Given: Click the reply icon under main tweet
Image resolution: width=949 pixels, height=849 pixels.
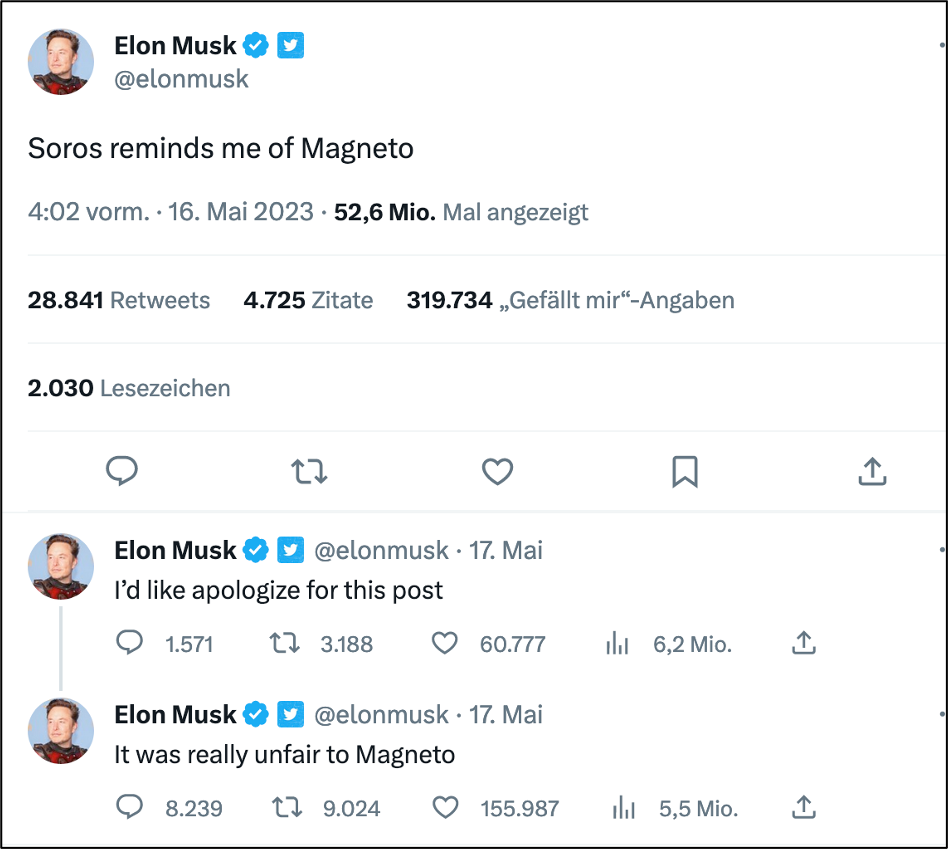Looking at the screenshot, I should click(x=122, y=470).
